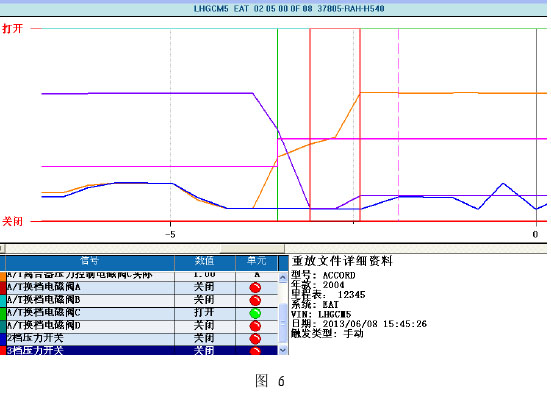The width and height of the screenshot is (551, 398).
Task: Click the 触发类型: 手动 detail line
Action: pos(327,333)
